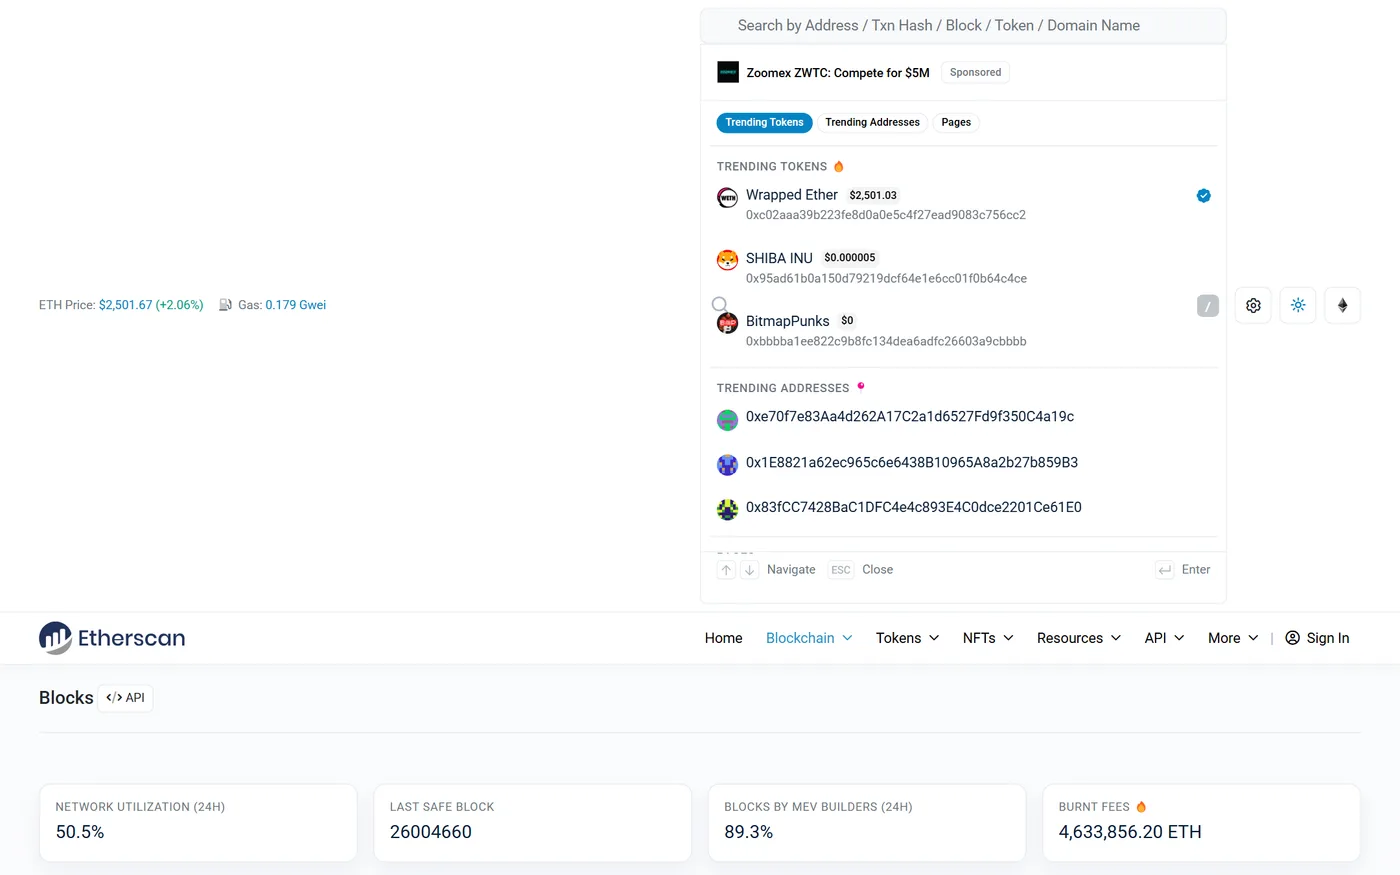This screenshot has height=875, width=1400.
Task: Click the Sign In user profile icon
Action: tap(1293, 638)
